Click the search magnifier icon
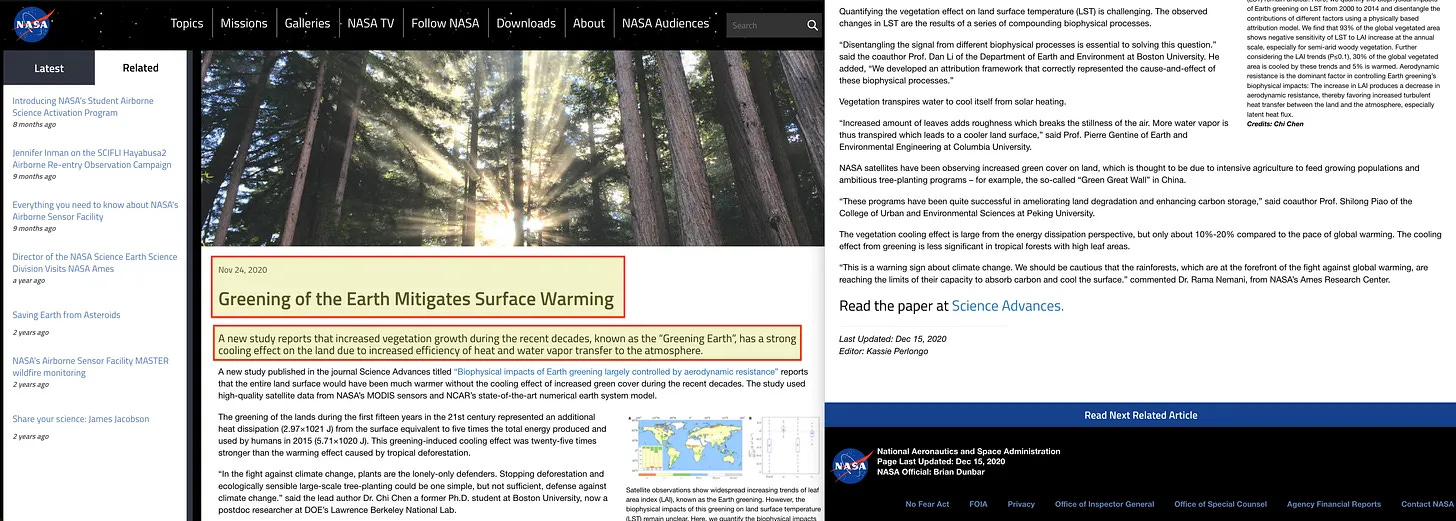Image resolution: width=1456 pixels, height=521 pixels. tap(813, 25)
